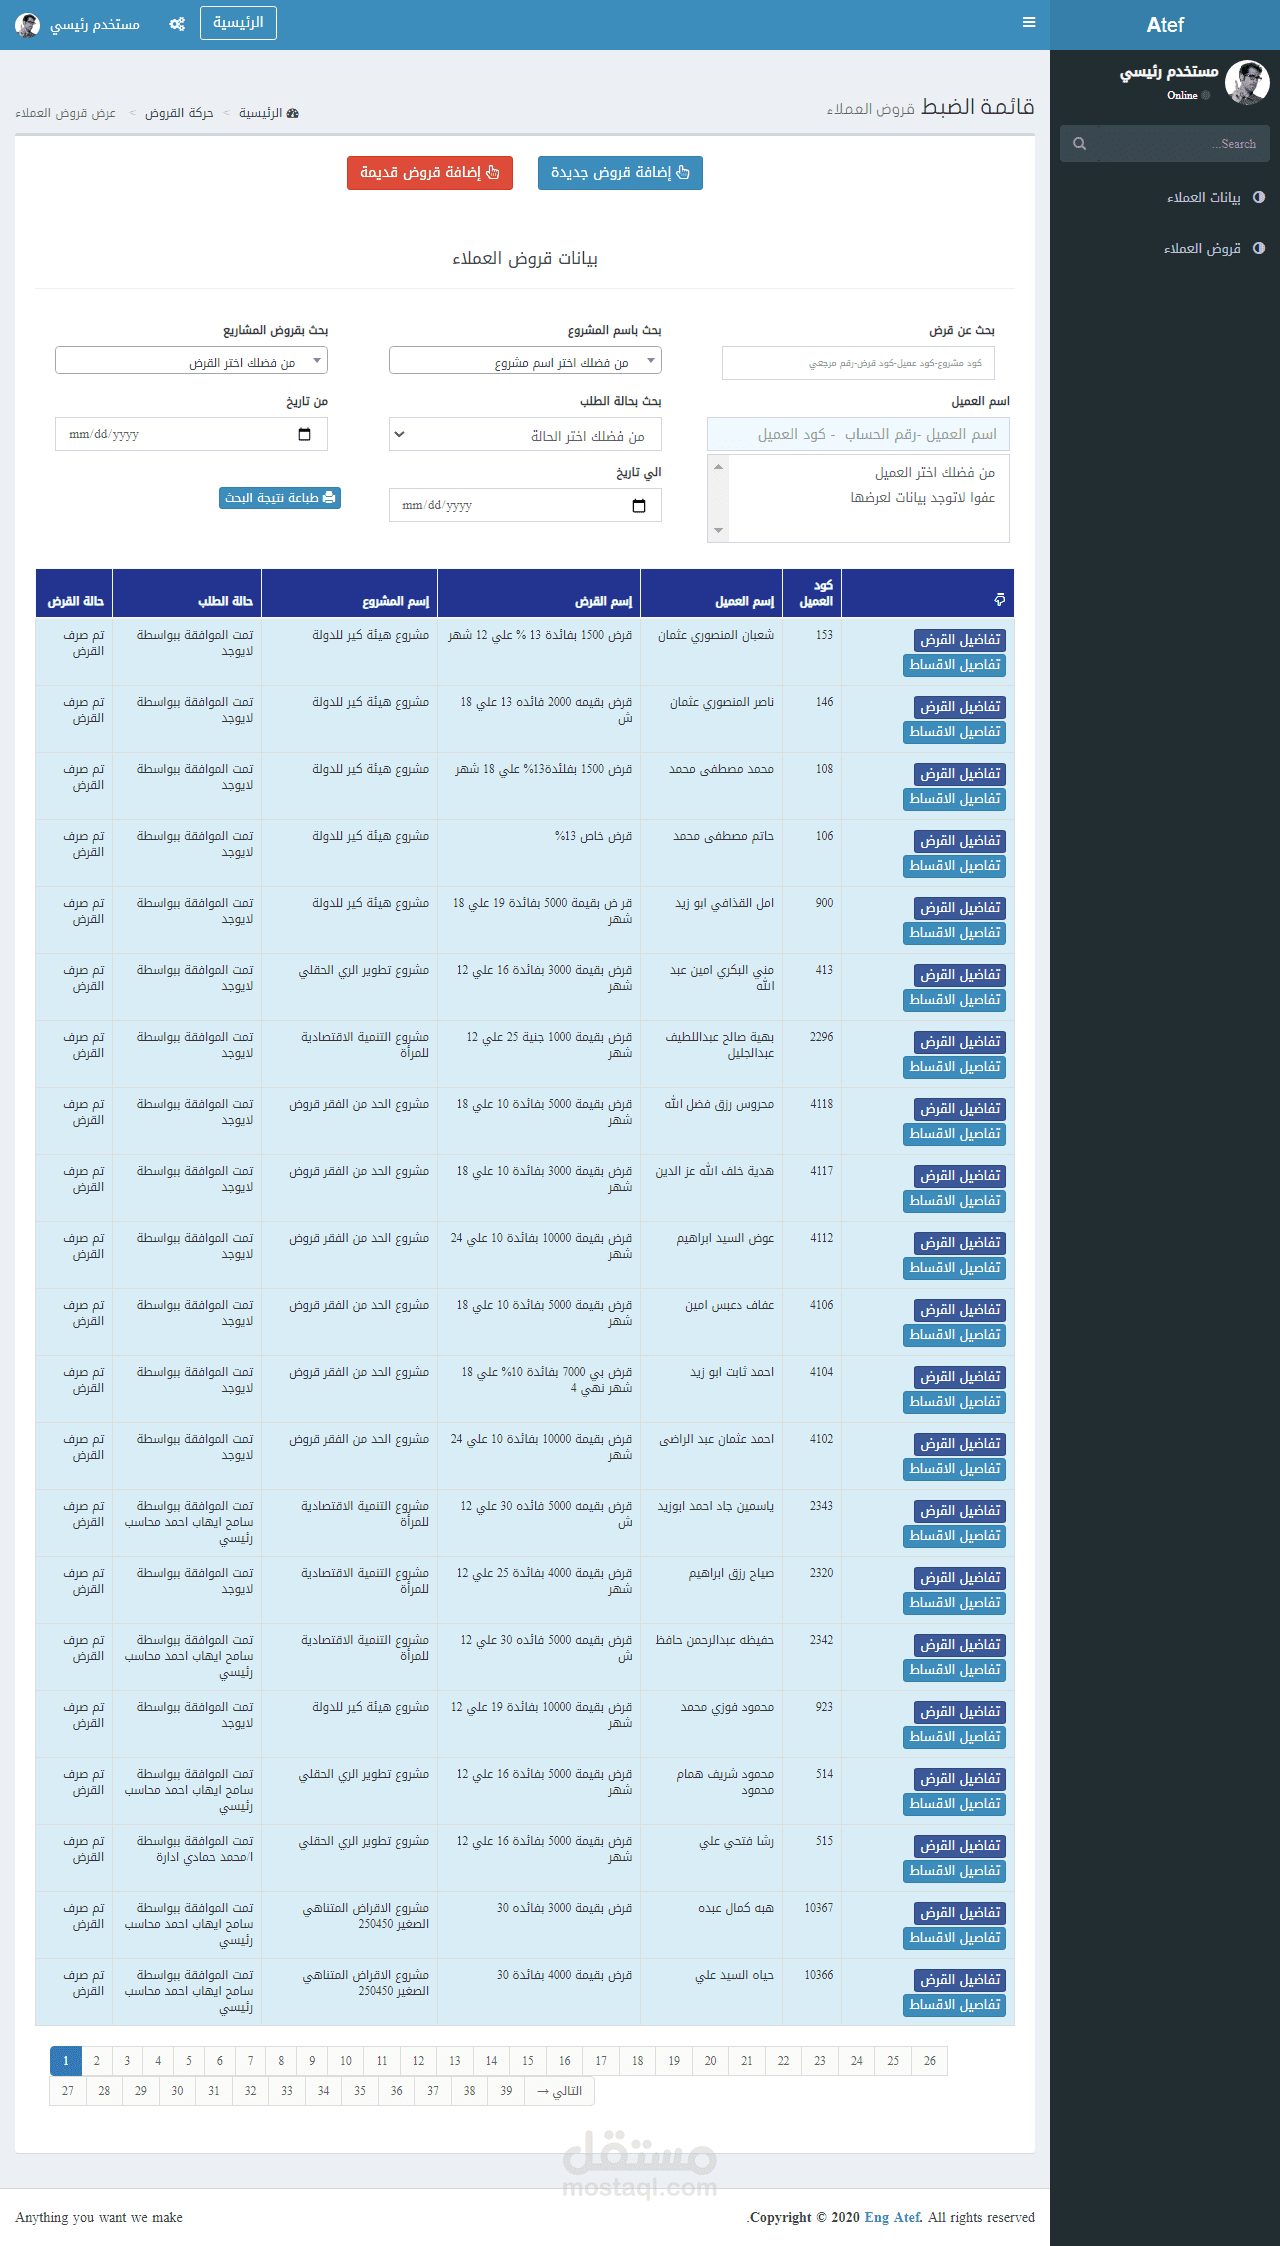Click the user avatar in the top bar

[28, 24]
